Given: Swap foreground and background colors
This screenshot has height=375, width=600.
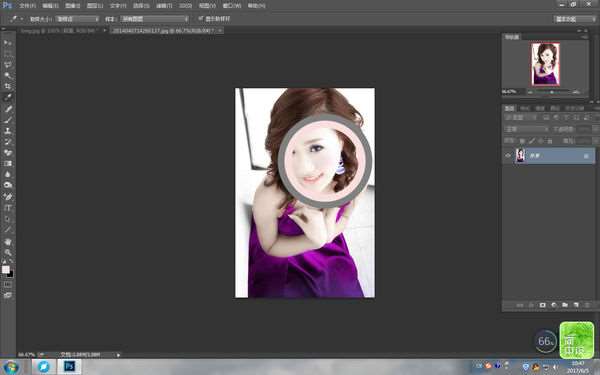Looking at the screenshot, I should tap(11, 262).
